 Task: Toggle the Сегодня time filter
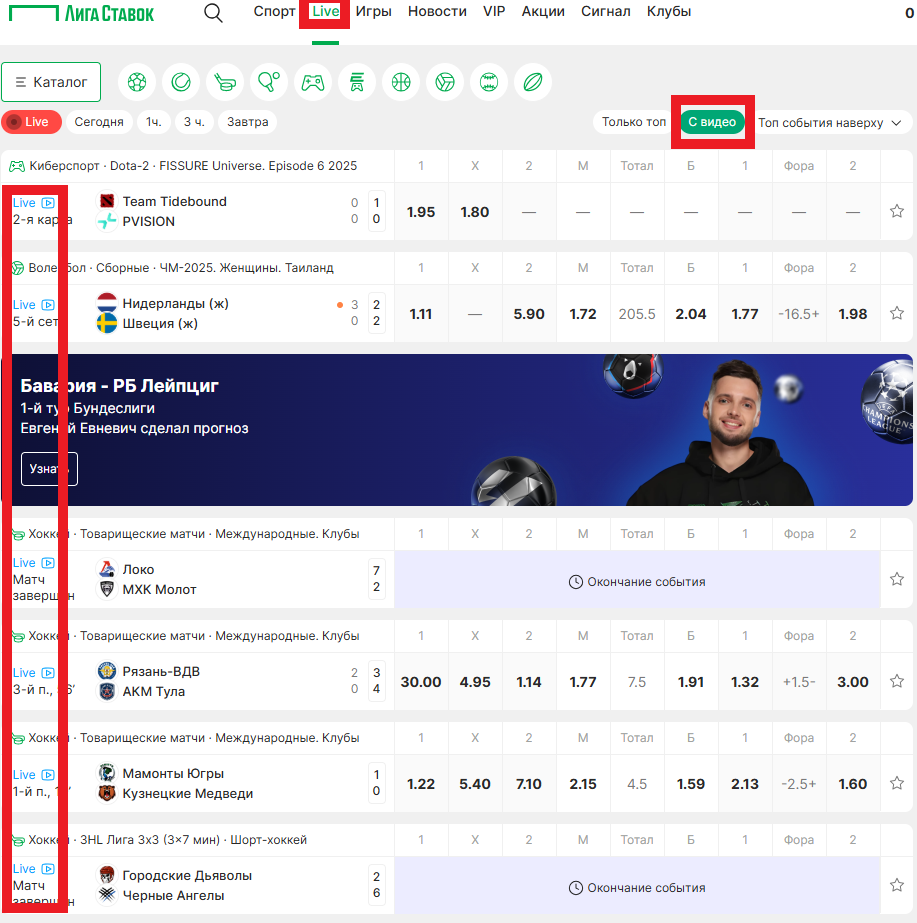99,122
